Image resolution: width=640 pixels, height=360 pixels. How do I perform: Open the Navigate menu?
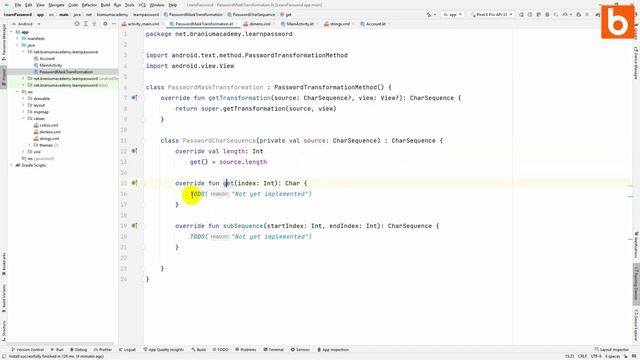click(56, 5)
